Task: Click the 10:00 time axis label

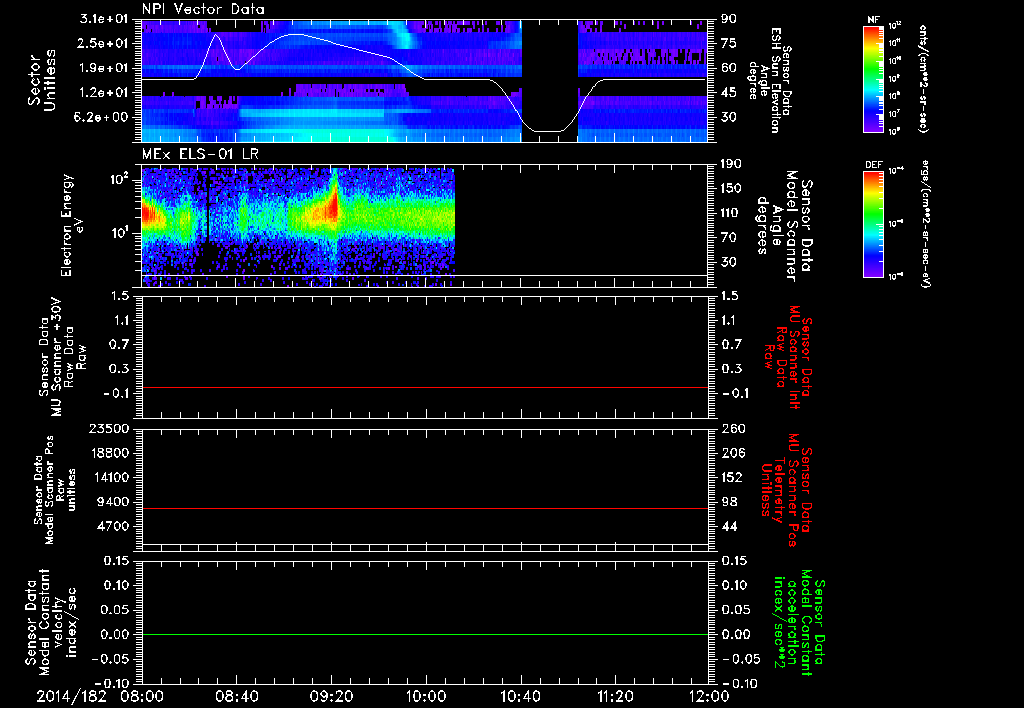Action: tap(426, 696)
